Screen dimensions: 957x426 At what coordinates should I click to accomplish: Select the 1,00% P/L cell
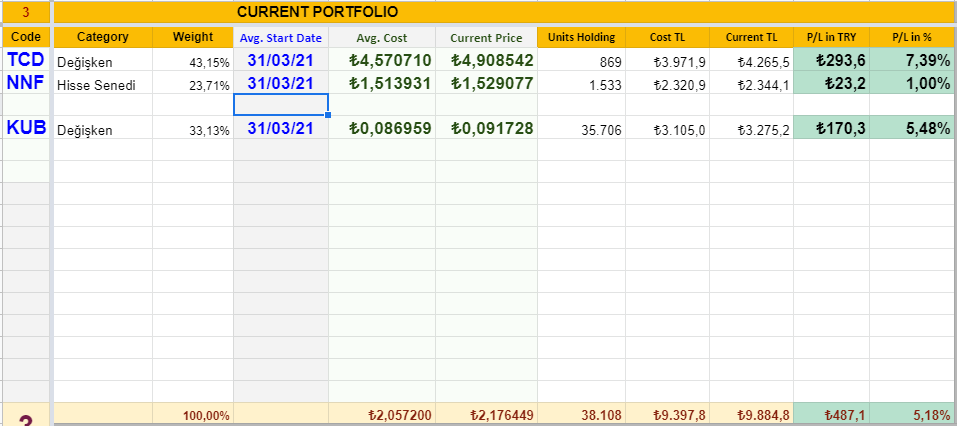[912, 82]
